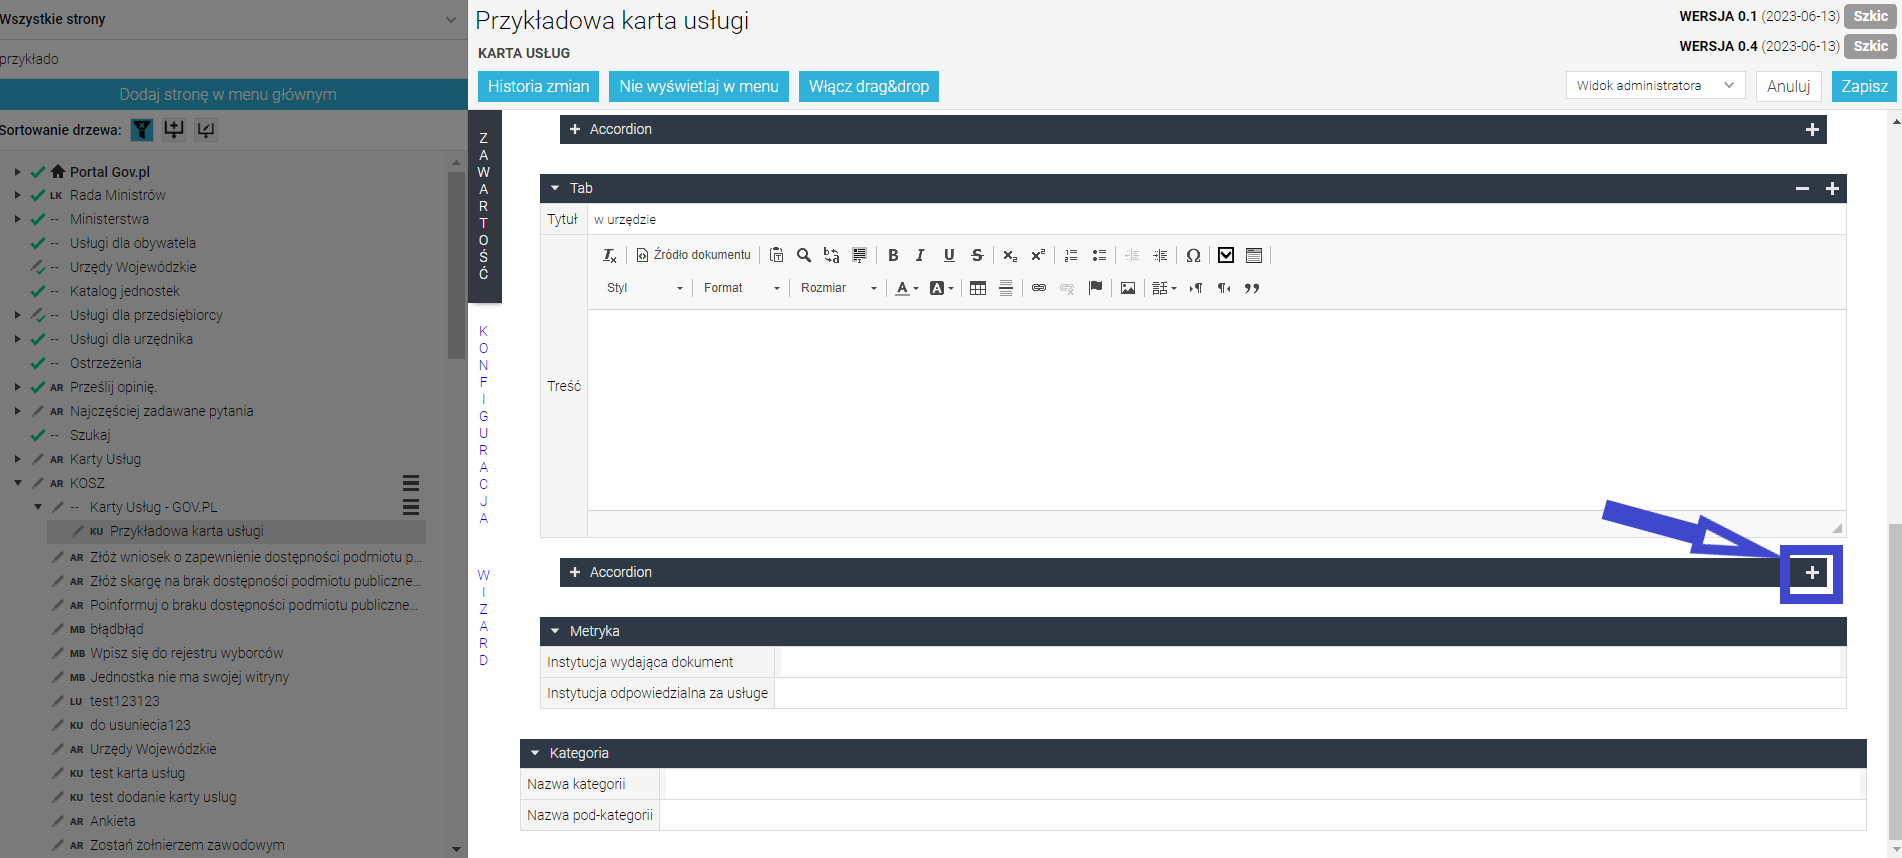The image size is (1902, 858).
Task: Click the Remove Format icon in editor
Action: (x=609, y=256)
